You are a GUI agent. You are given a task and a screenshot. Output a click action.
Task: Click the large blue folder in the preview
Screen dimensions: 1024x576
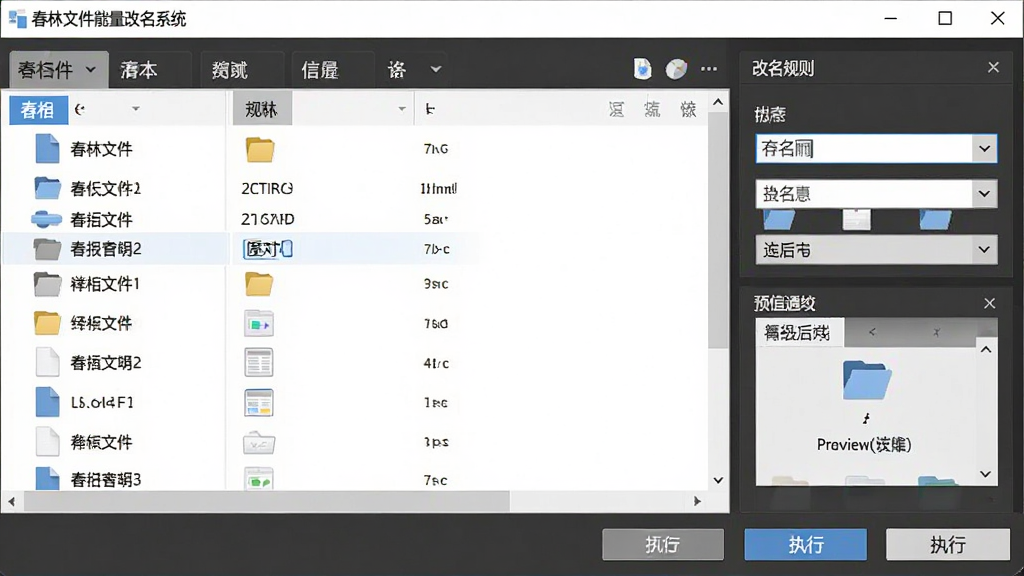coord(867,380)
